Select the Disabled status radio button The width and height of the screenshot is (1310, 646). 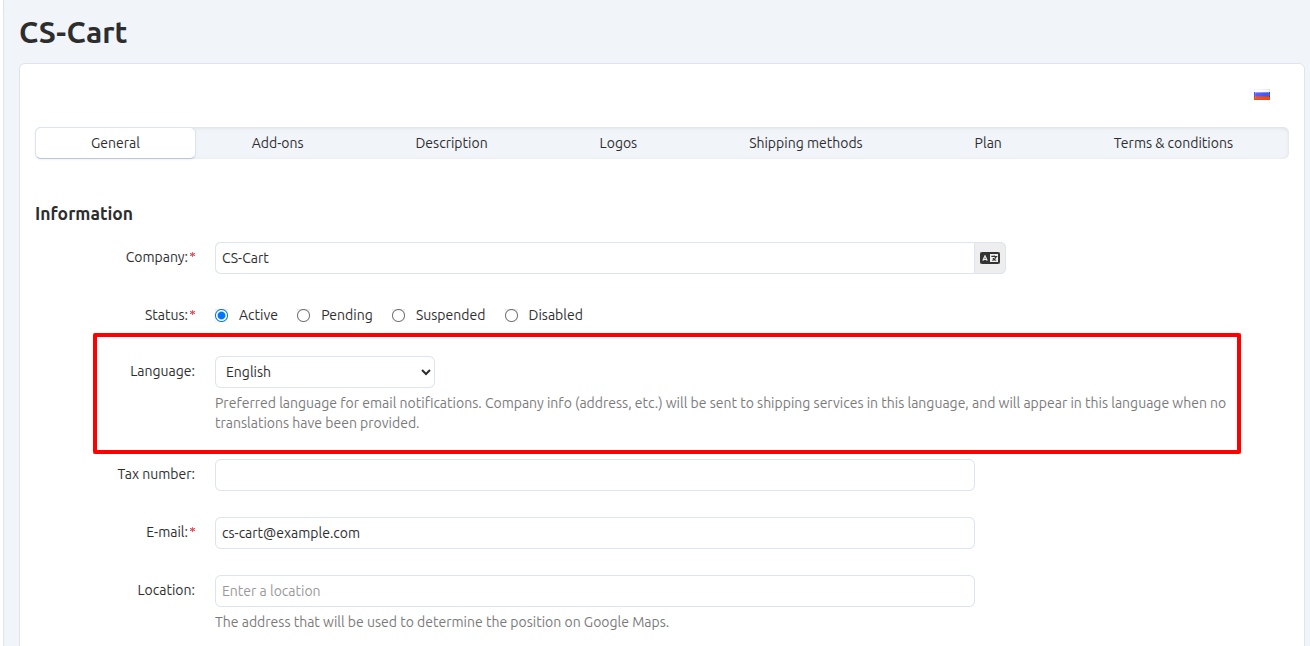[x=512, y=315]
